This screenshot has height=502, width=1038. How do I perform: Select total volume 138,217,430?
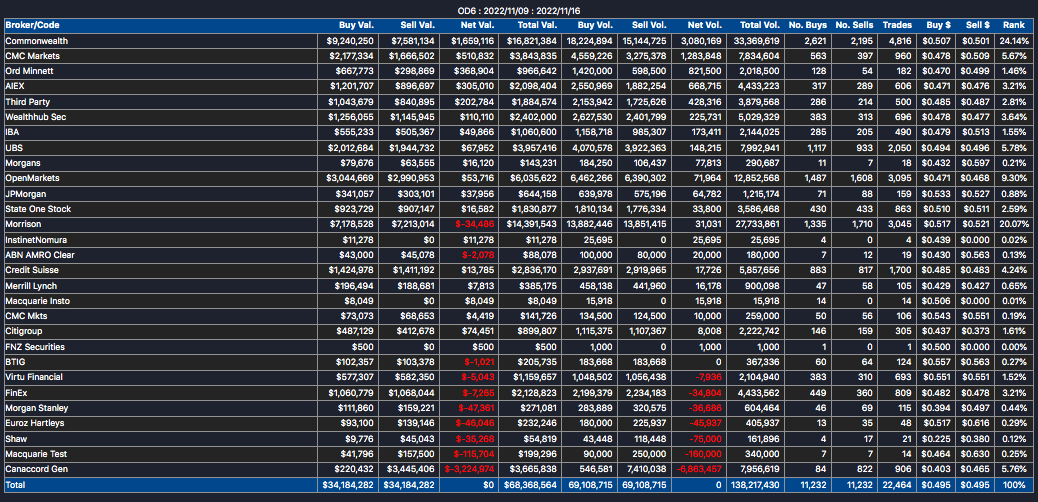pyautogui.click(x=757, y=485)
